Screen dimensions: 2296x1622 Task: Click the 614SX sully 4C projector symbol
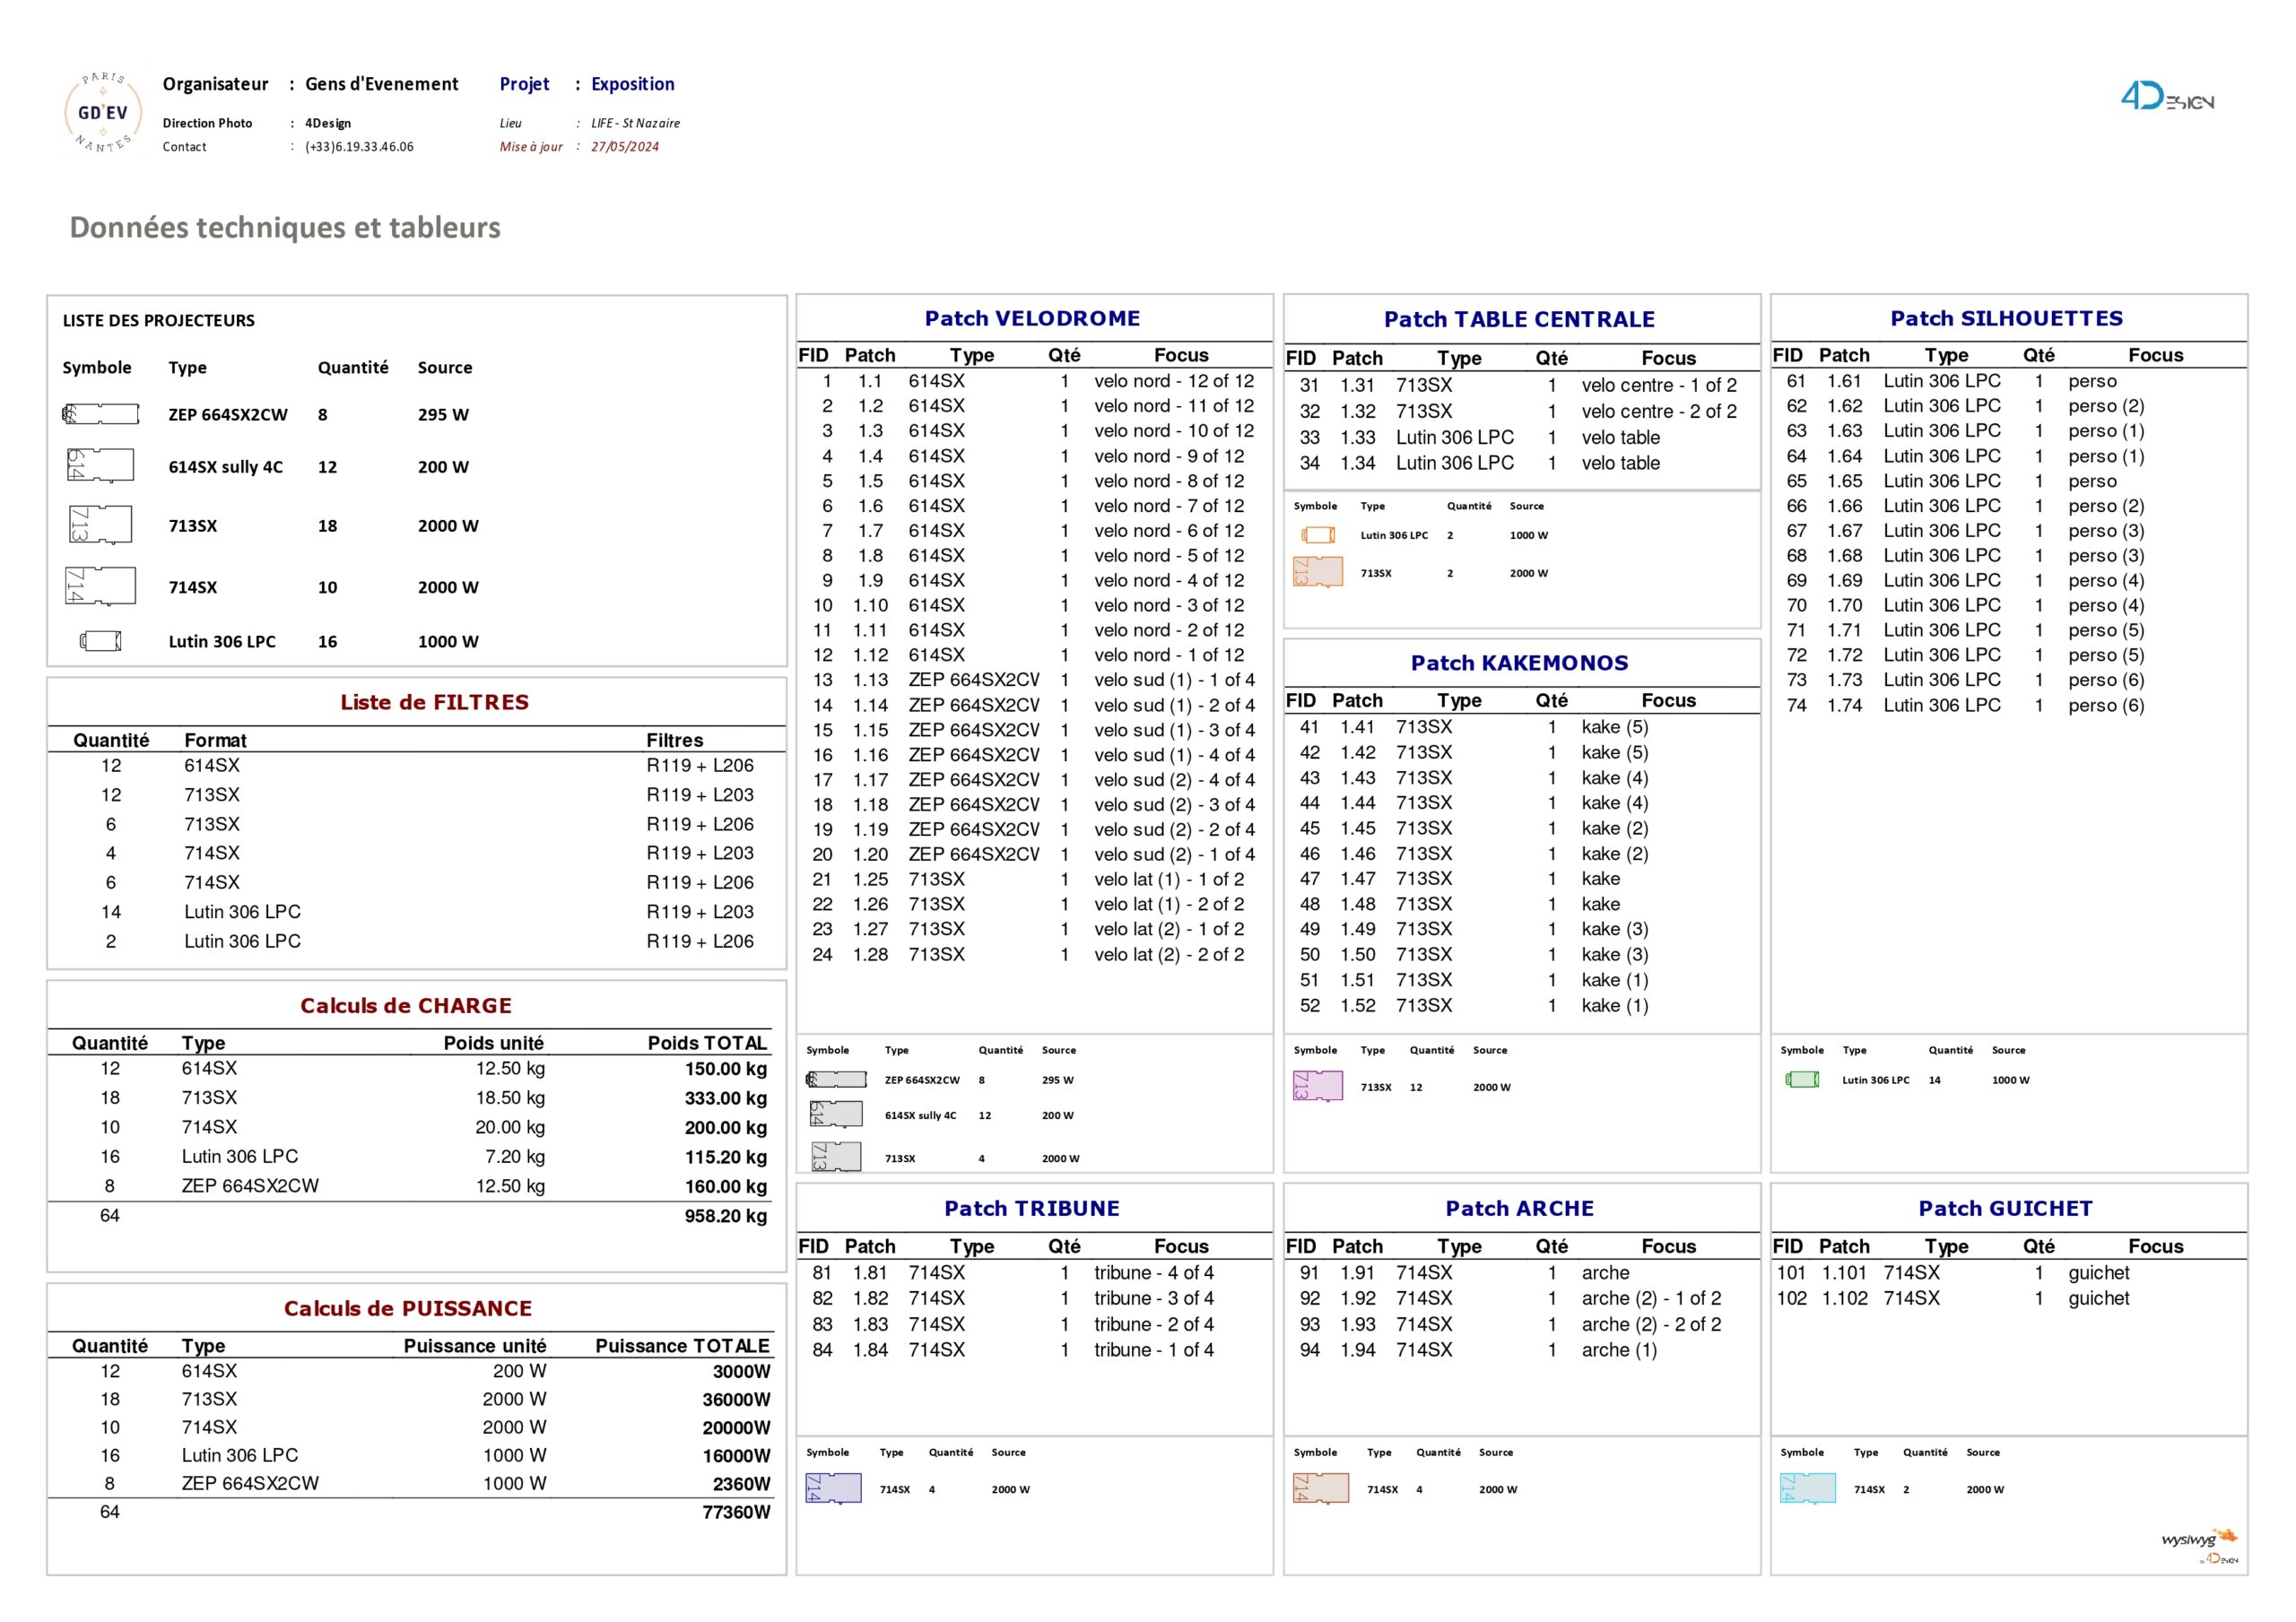pyautogui.click(x=100, y=466)
